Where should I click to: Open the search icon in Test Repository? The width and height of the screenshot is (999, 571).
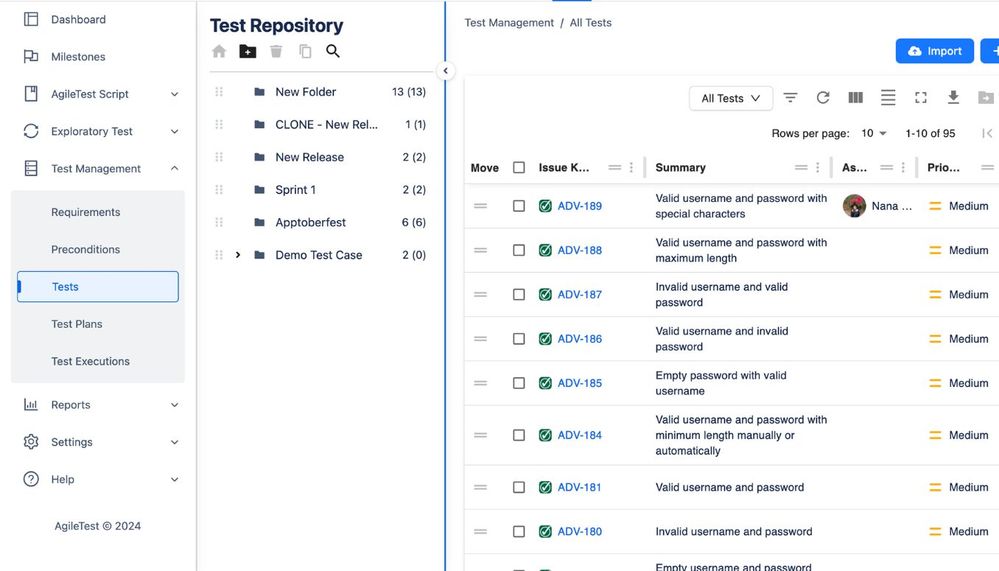pyautogui.click(x=333, y=51)
